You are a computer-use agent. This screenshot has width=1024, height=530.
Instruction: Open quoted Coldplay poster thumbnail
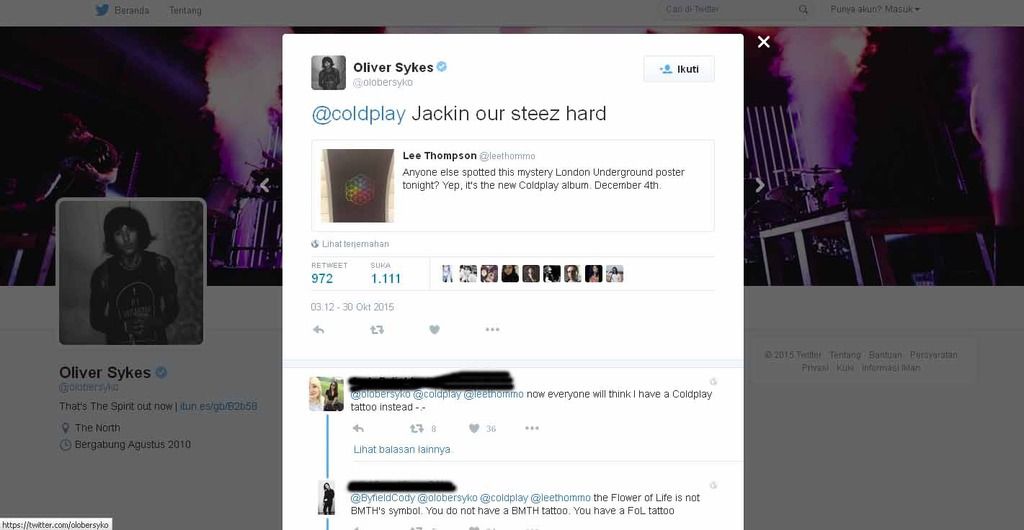357,185
